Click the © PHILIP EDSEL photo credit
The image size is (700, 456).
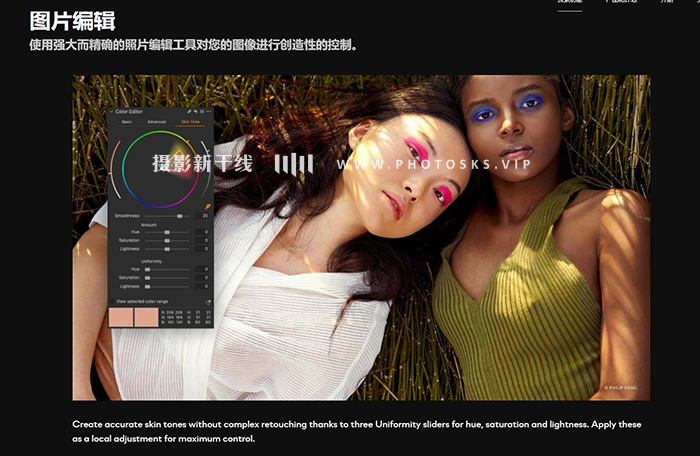tap(621, 388)
